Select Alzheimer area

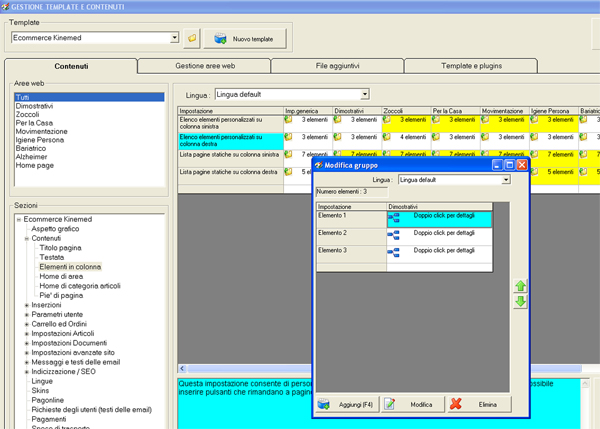[32, 157]
